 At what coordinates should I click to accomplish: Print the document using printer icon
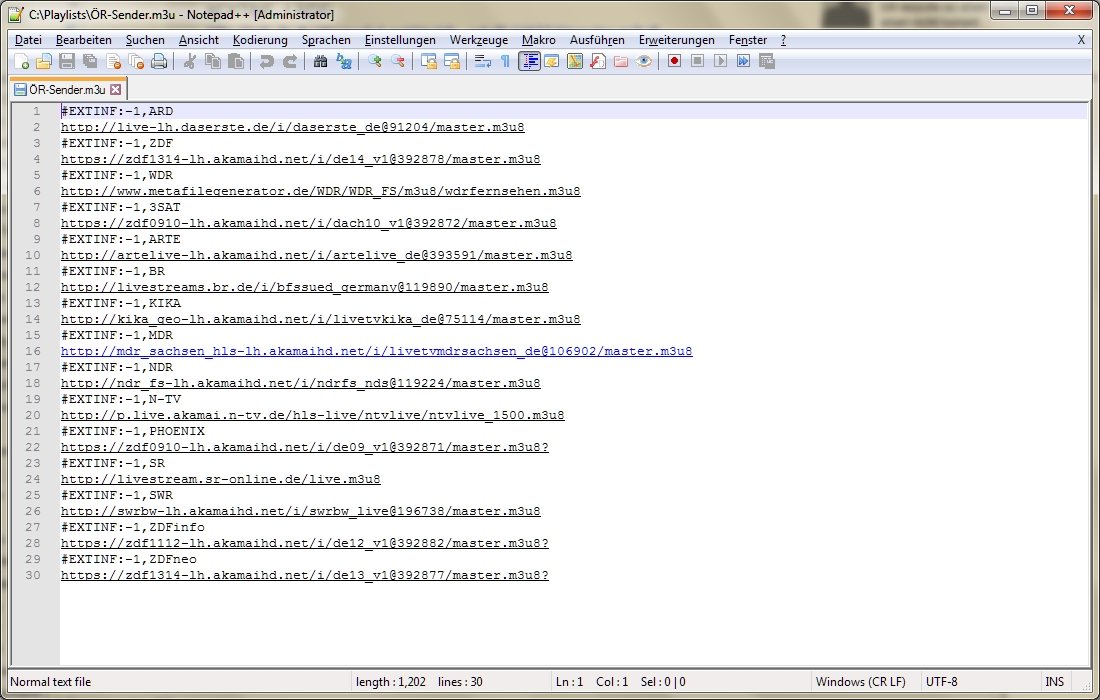point(159,62)
